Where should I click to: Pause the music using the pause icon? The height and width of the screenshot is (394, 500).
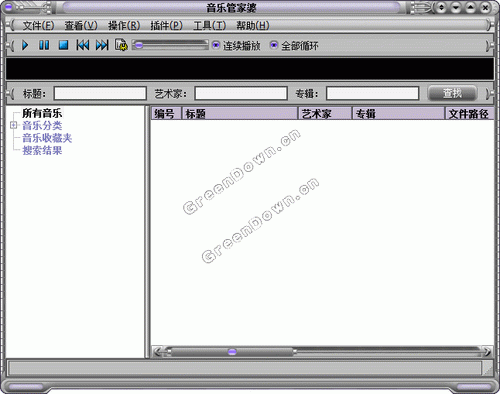coord(44,45)
